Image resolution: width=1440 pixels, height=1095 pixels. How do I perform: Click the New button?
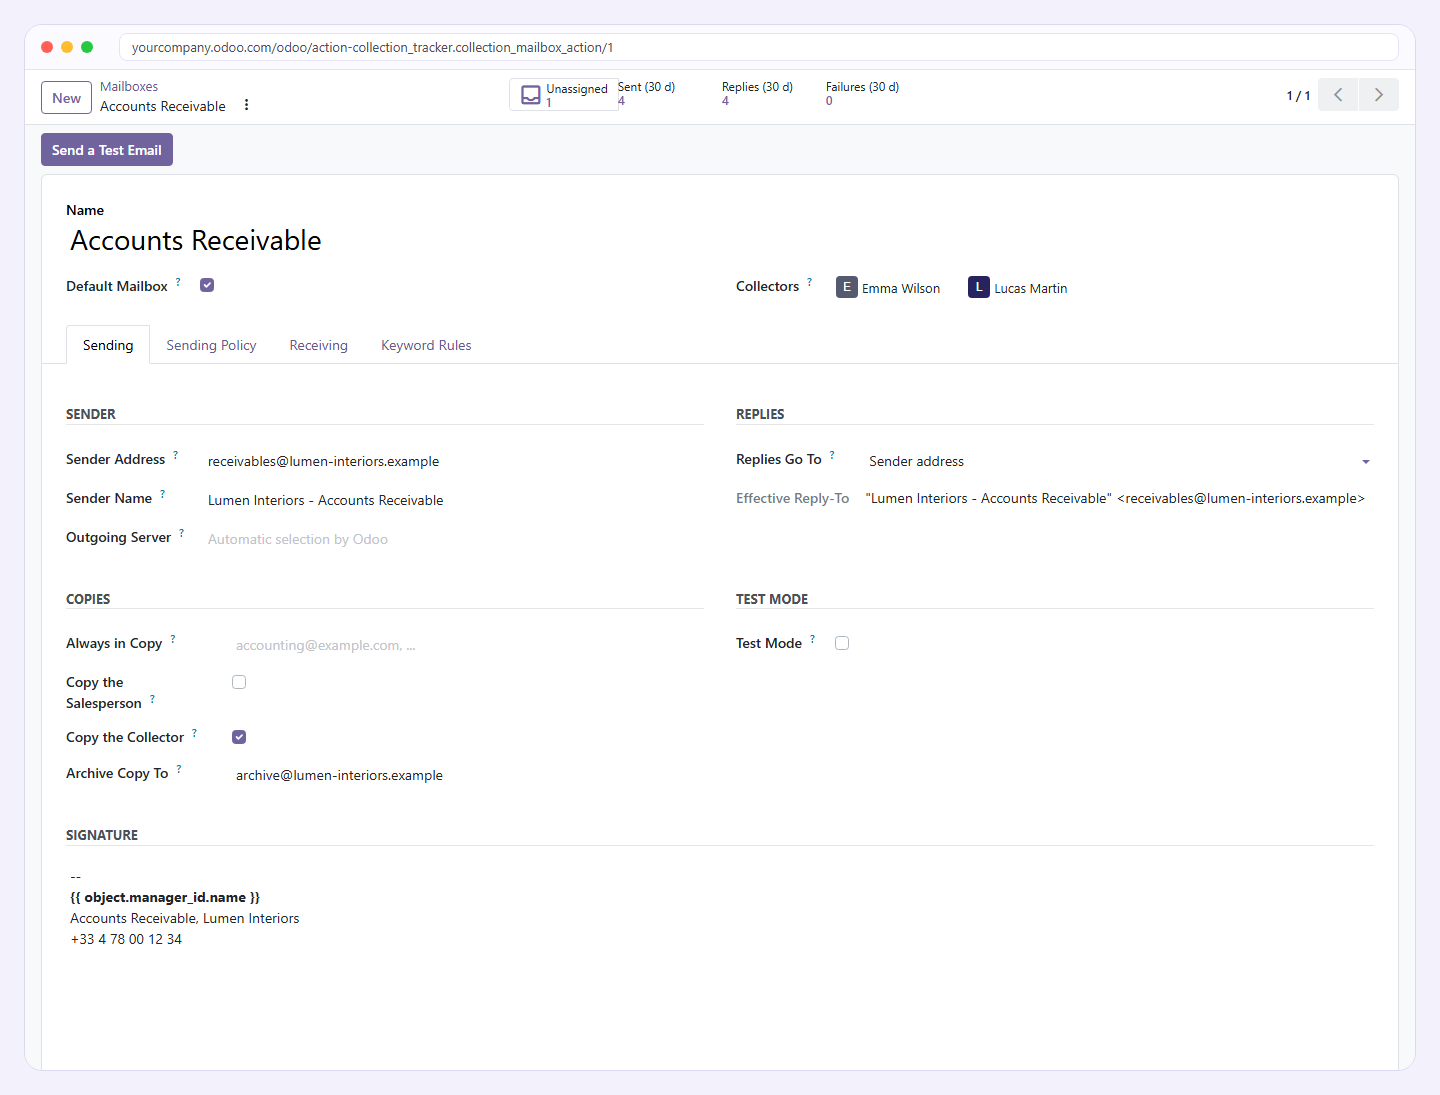click(66, 98)
